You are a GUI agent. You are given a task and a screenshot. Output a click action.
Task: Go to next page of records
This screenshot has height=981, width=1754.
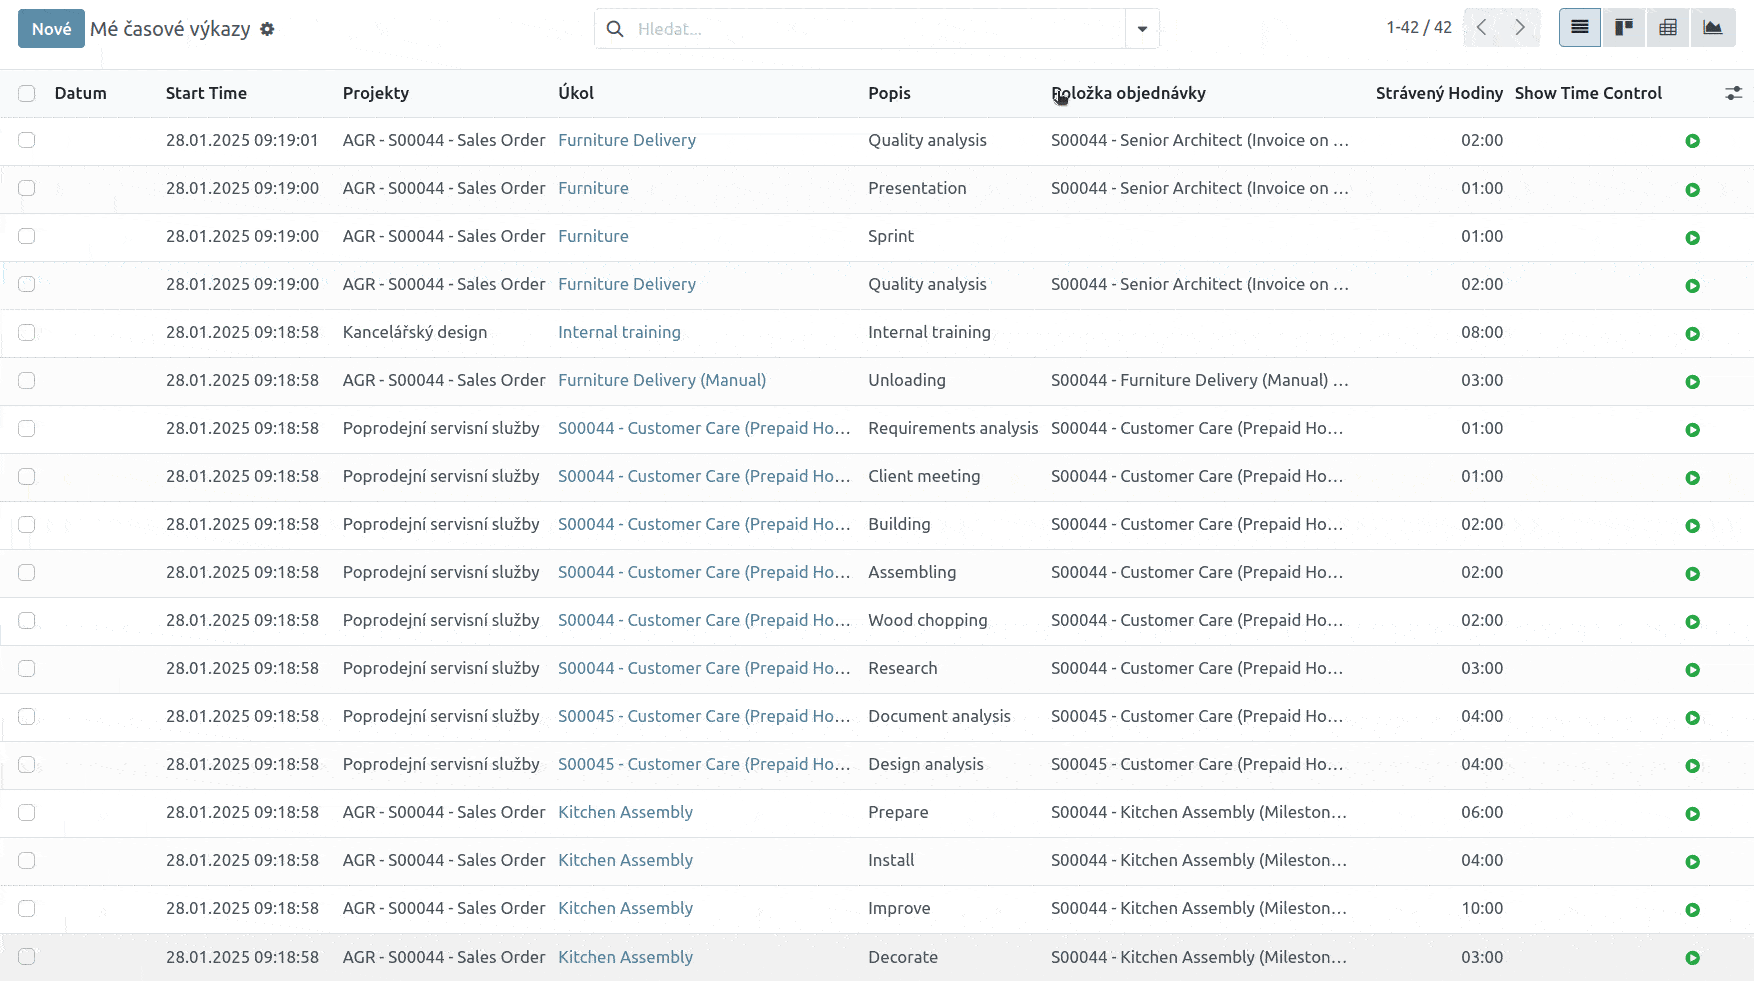click(x=1519, y=27)
